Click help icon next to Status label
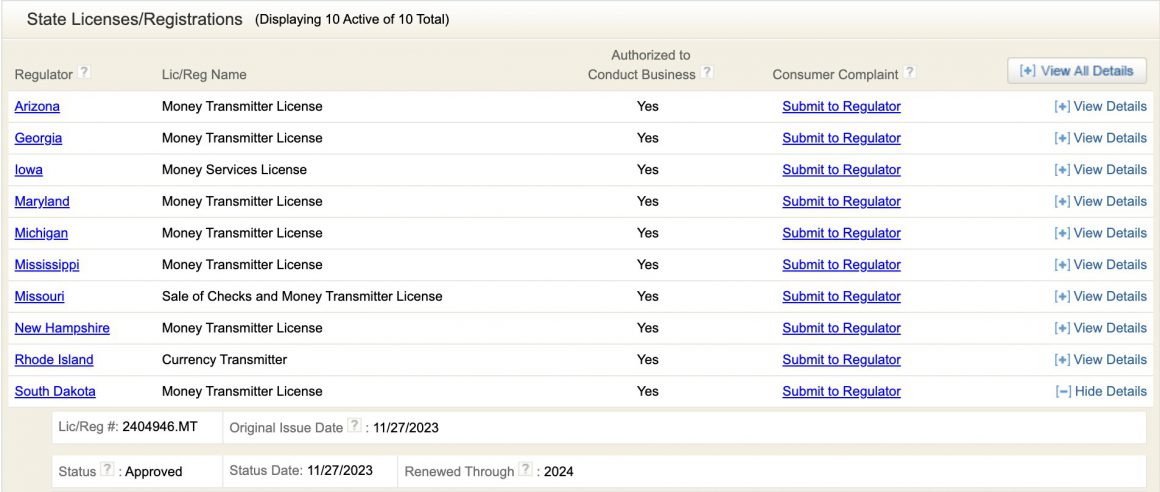Image resolution: width=1160 pixels, height=492 pixels. (x=107, y=471)
